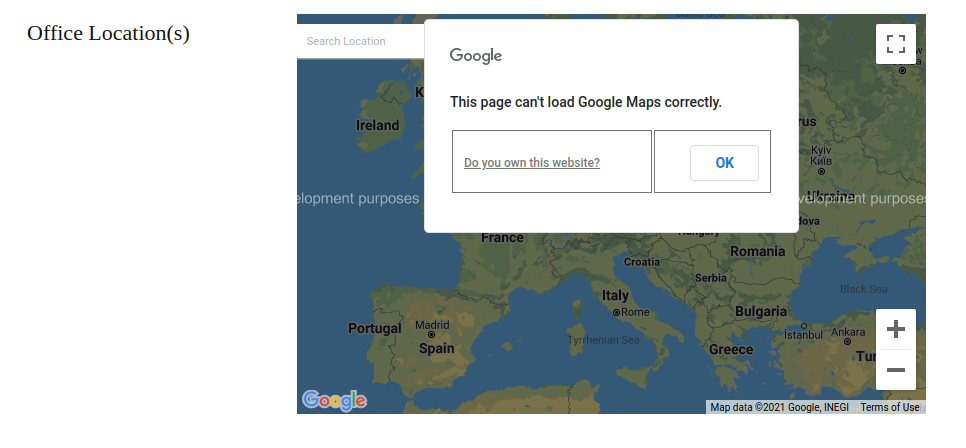Click the Ireland label on the map
Image resolution: width=966 pixels, height=448 pixels.
[x=377, y=126]
